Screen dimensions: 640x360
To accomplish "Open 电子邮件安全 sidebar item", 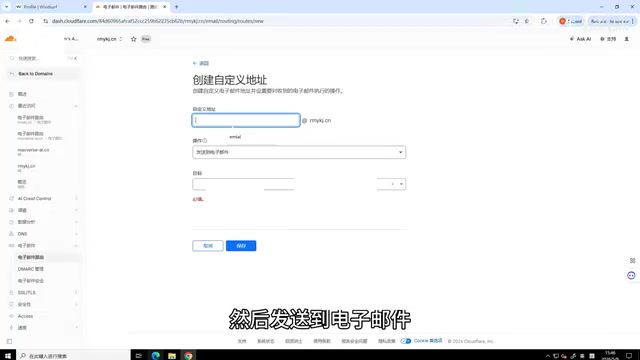I will (x=31, y=281).
